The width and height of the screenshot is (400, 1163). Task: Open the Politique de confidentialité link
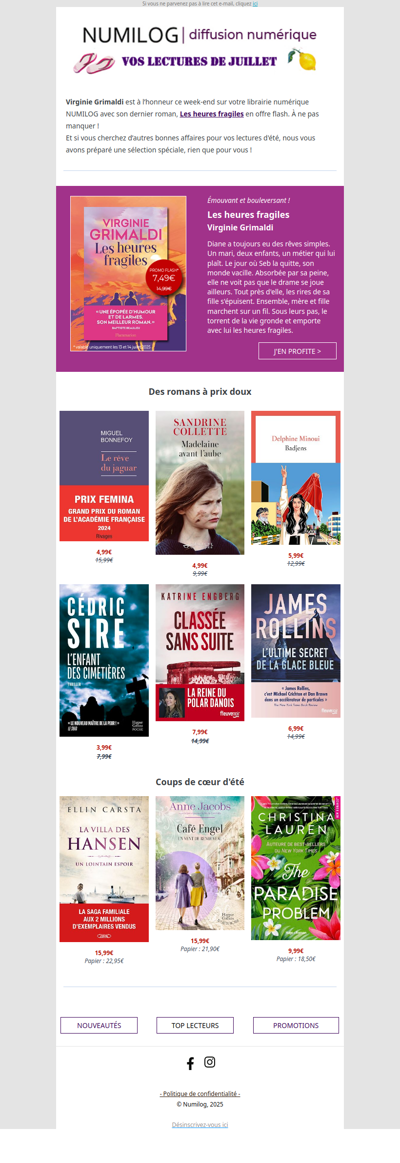coord(200,1093)
